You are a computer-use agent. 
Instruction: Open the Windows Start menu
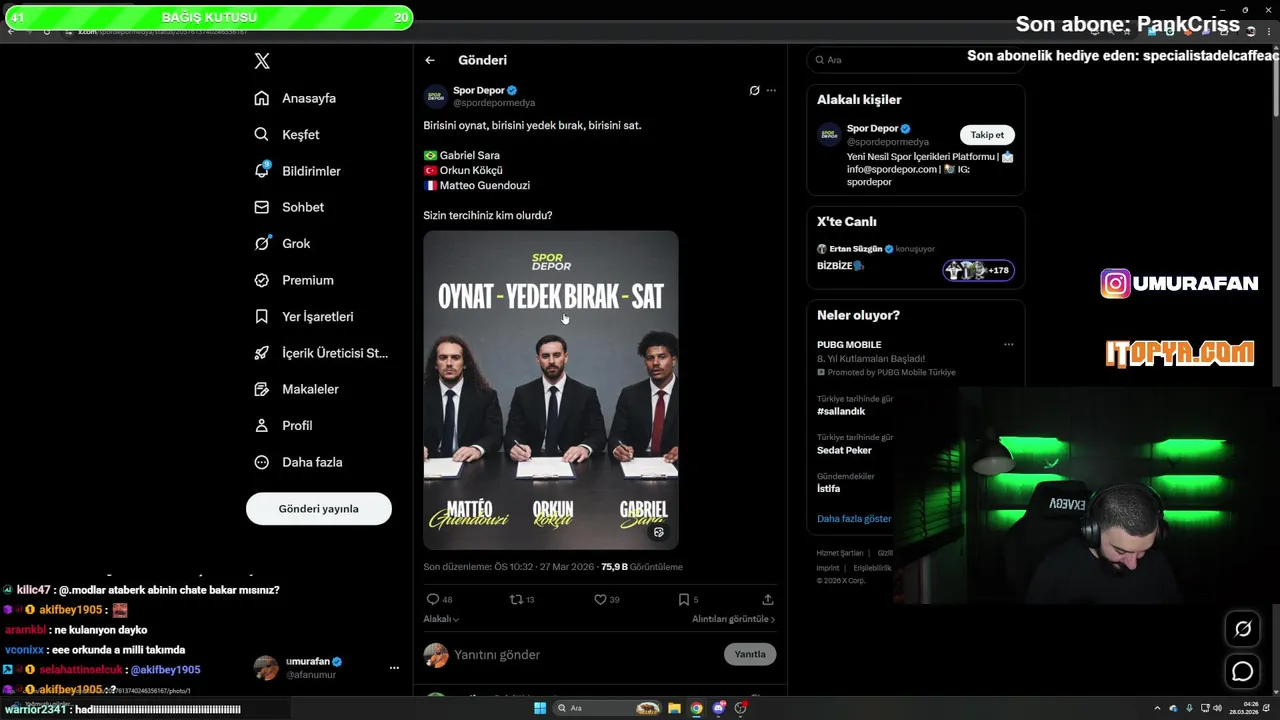(x=540, y=708)
